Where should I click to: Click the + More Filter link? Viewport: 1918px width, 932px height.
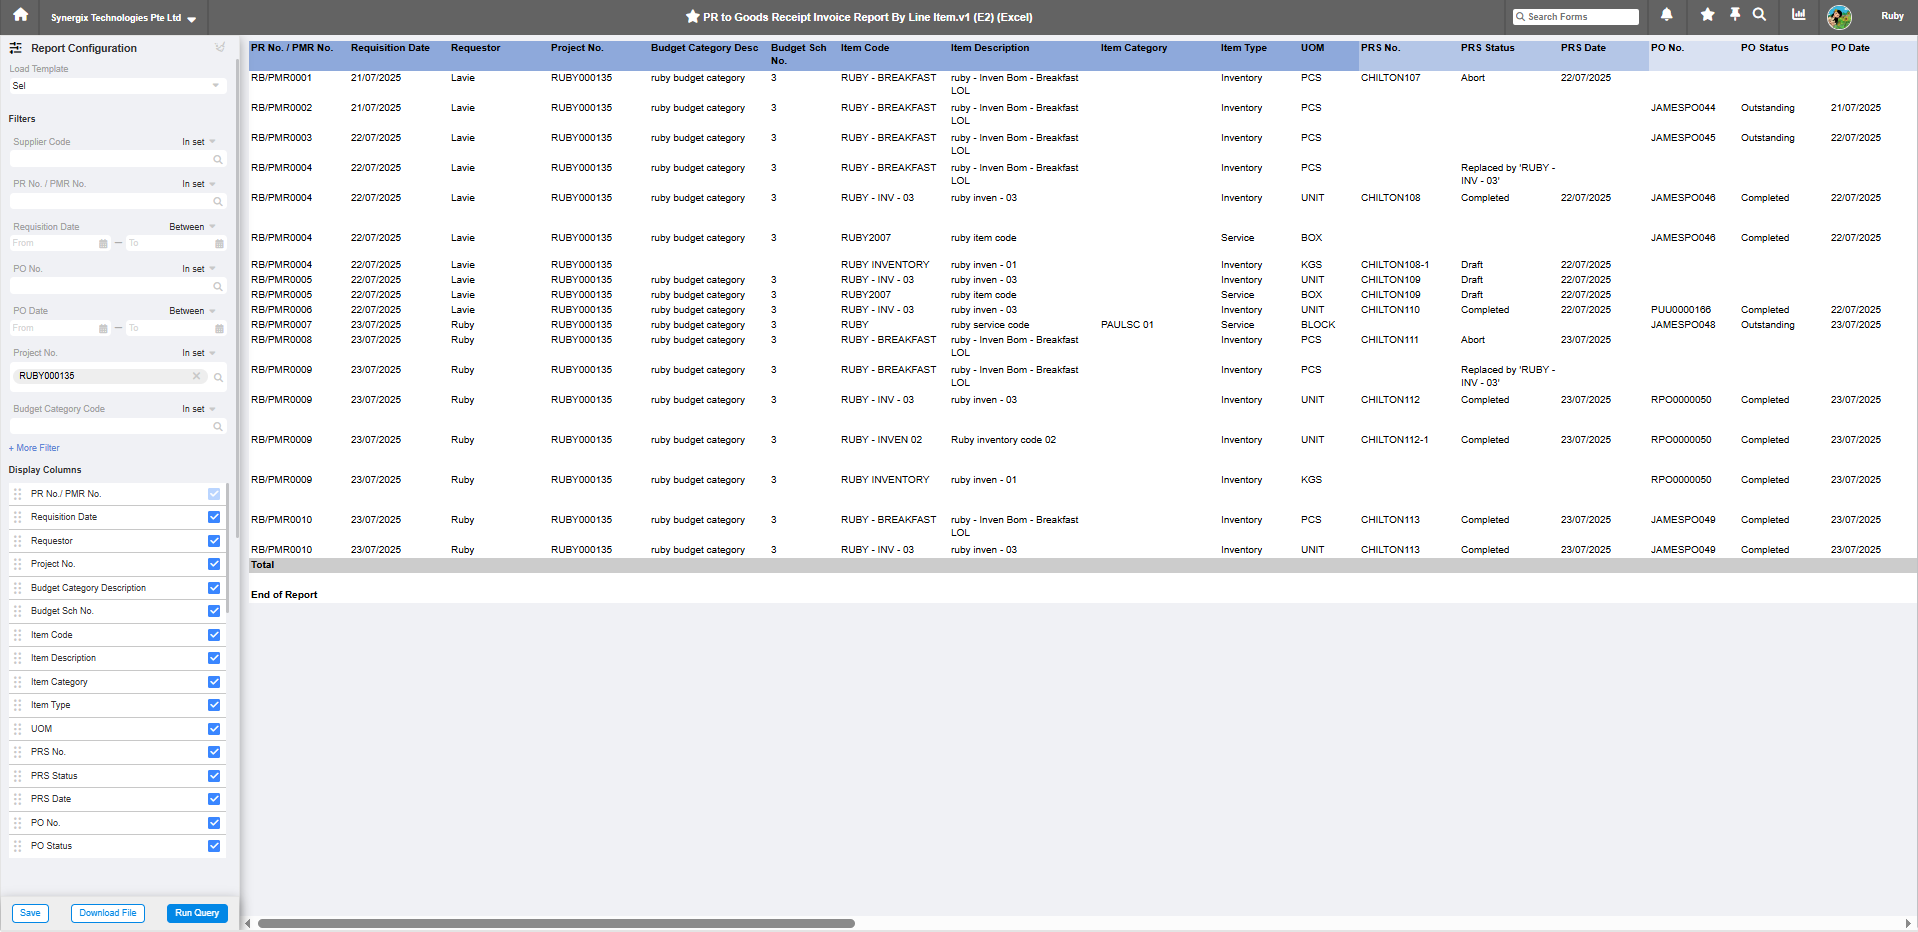(x=35, y=448)
